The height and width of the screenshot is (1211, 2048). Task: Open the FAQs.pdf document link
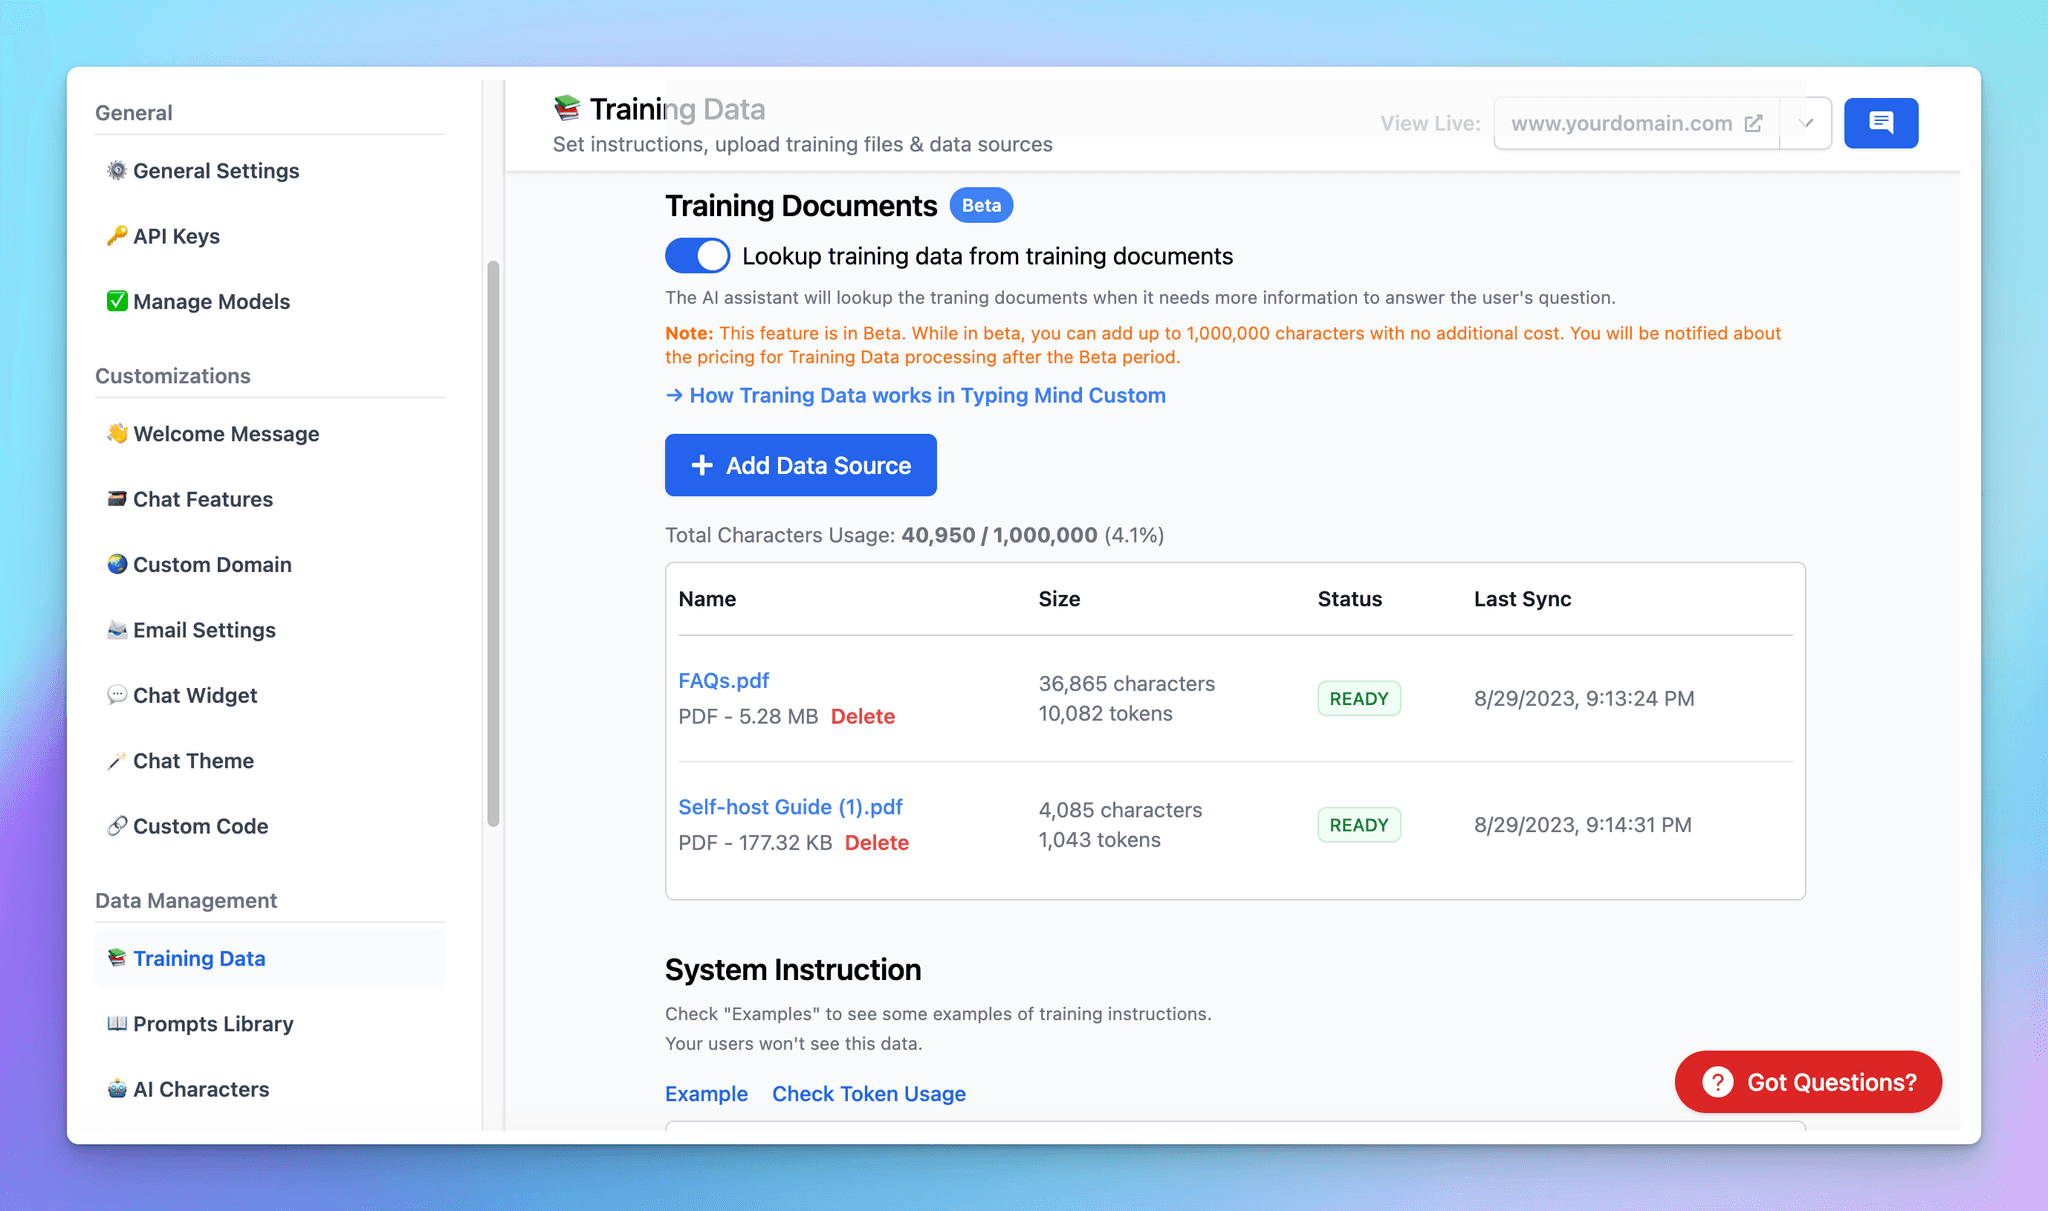tap(723, 680)
